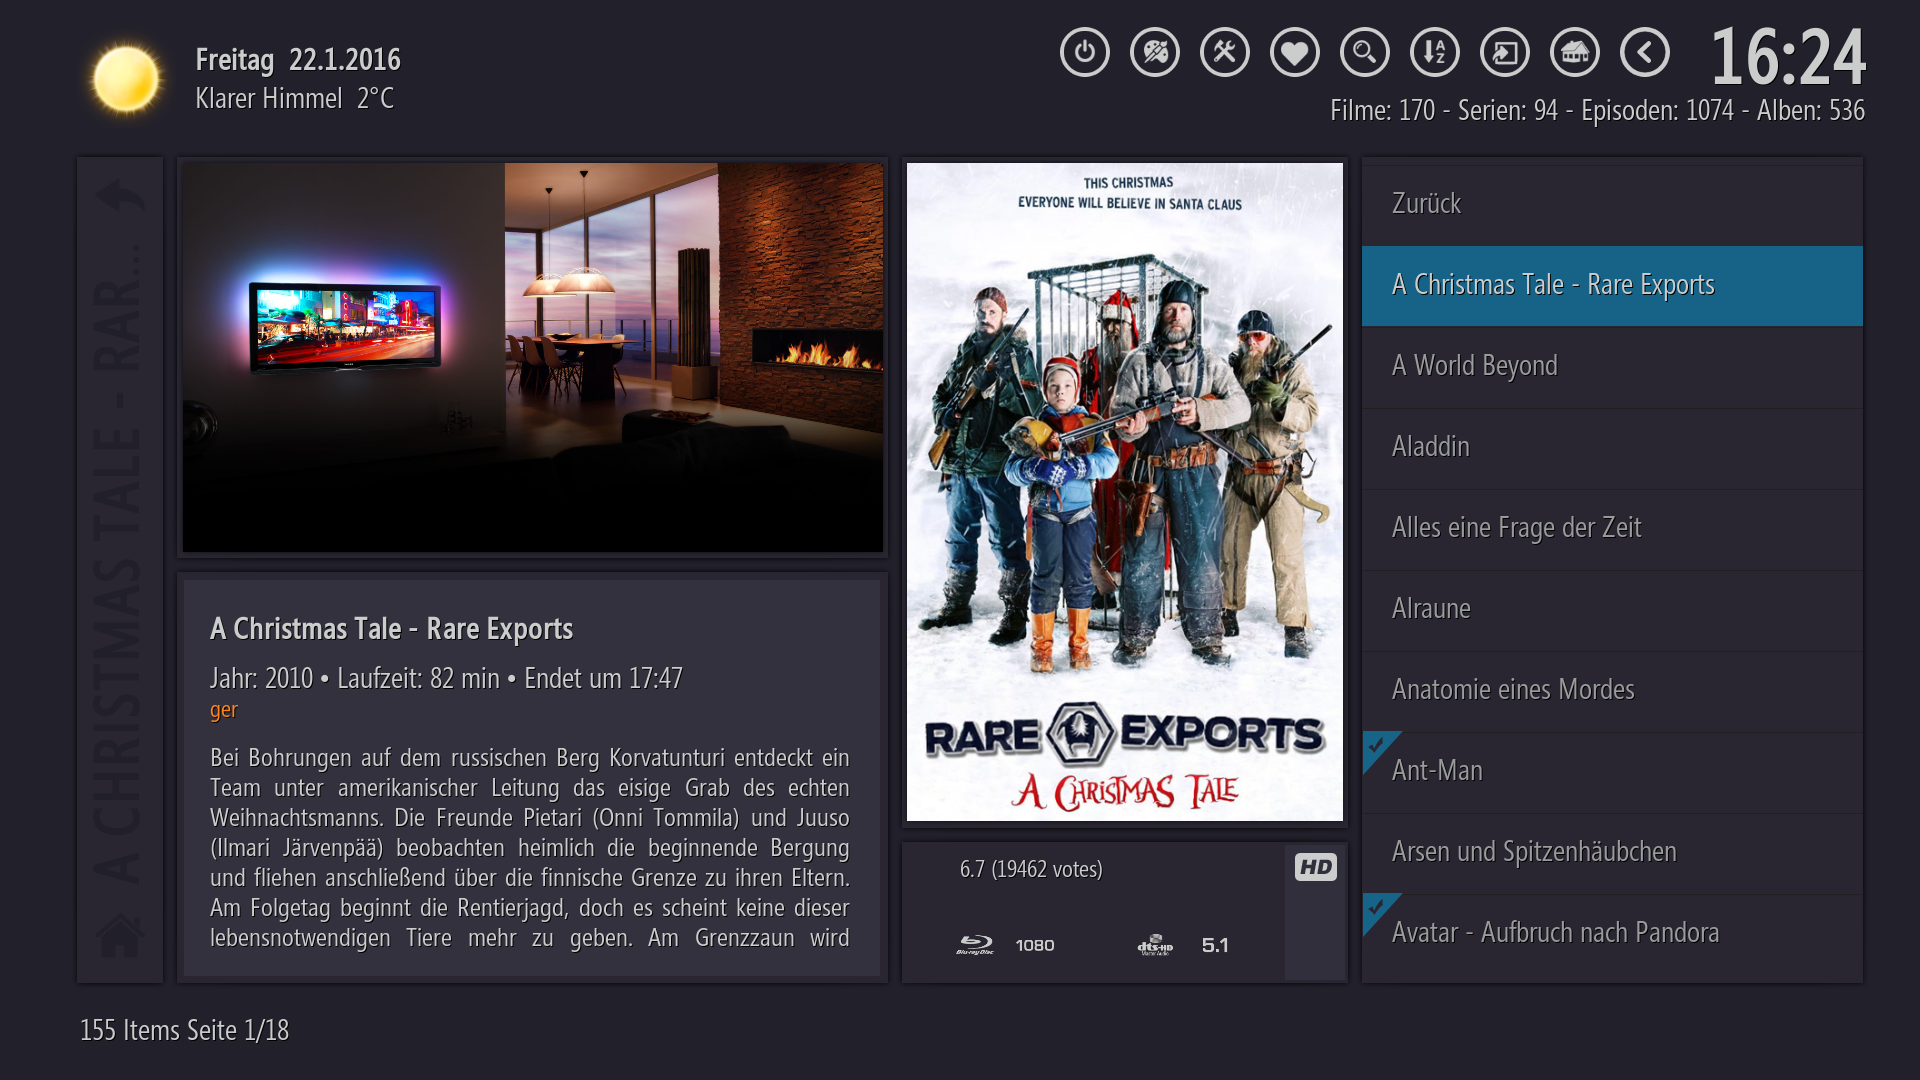Select Arsen und Spitzenhäubchen
This screenshot has height=1080, width=1920.
tap(1612, 852)
